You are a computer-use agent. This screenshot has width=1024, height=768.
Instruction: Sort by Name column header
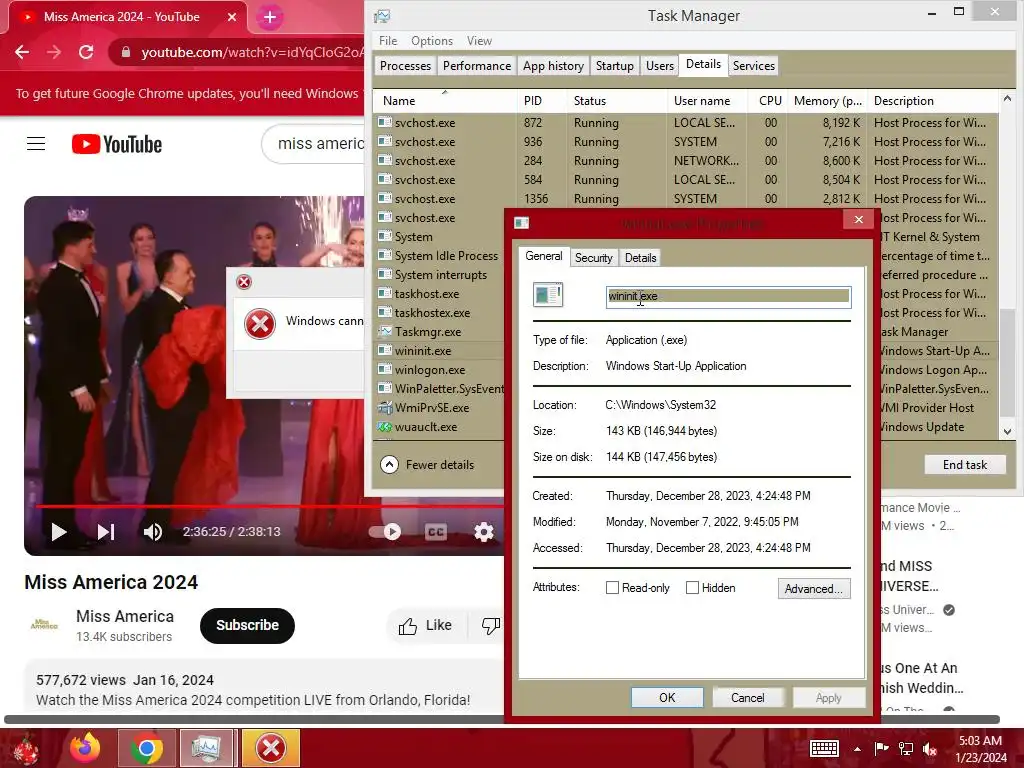444,101
